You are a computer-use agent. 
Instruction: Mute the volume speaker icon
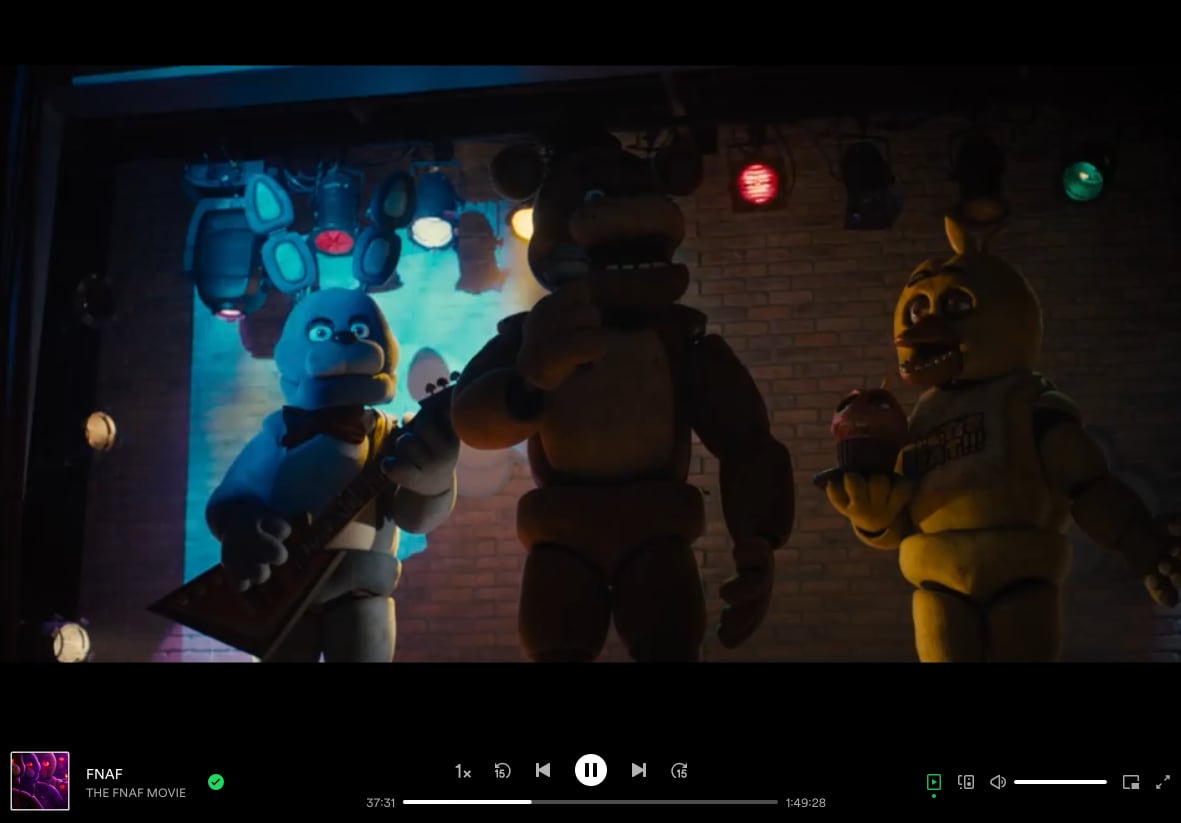[x=997, y=782]
